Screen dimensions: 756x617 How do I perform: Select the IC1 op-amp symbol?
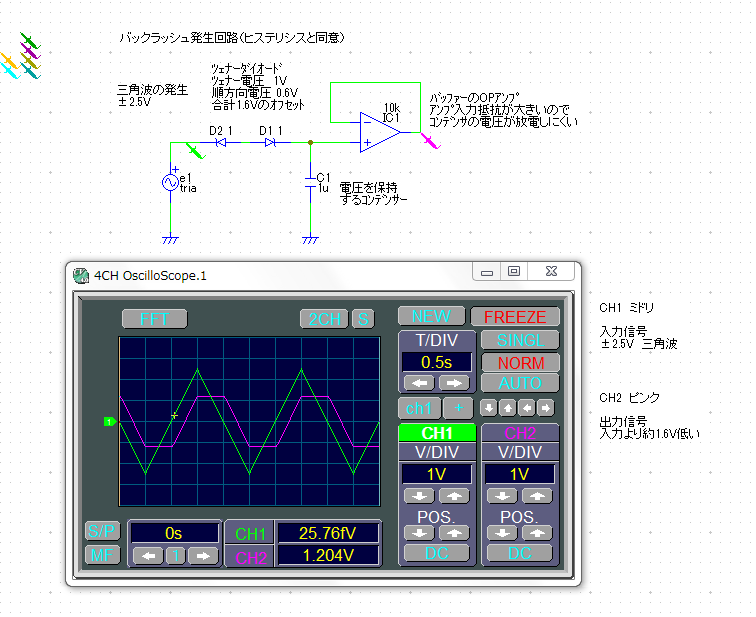click(x=380, y=132)
